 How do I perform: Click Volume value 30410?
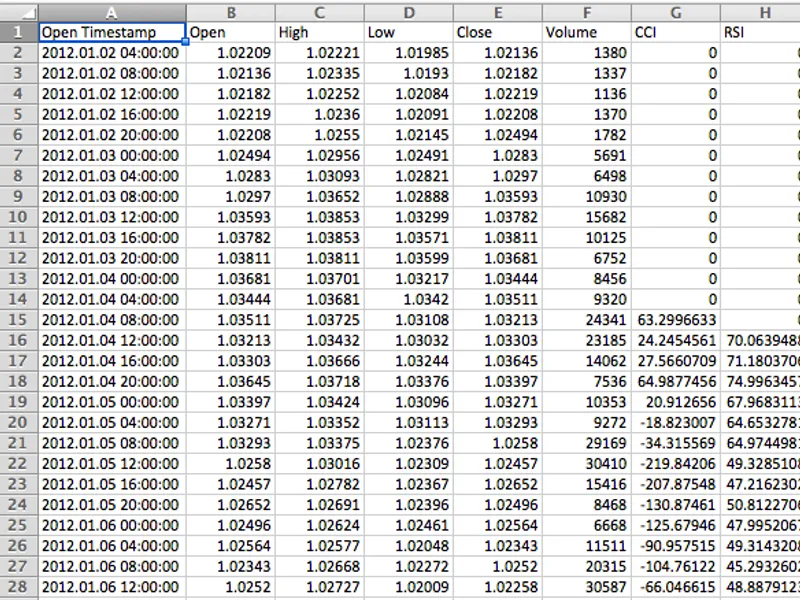click(587, 464)
